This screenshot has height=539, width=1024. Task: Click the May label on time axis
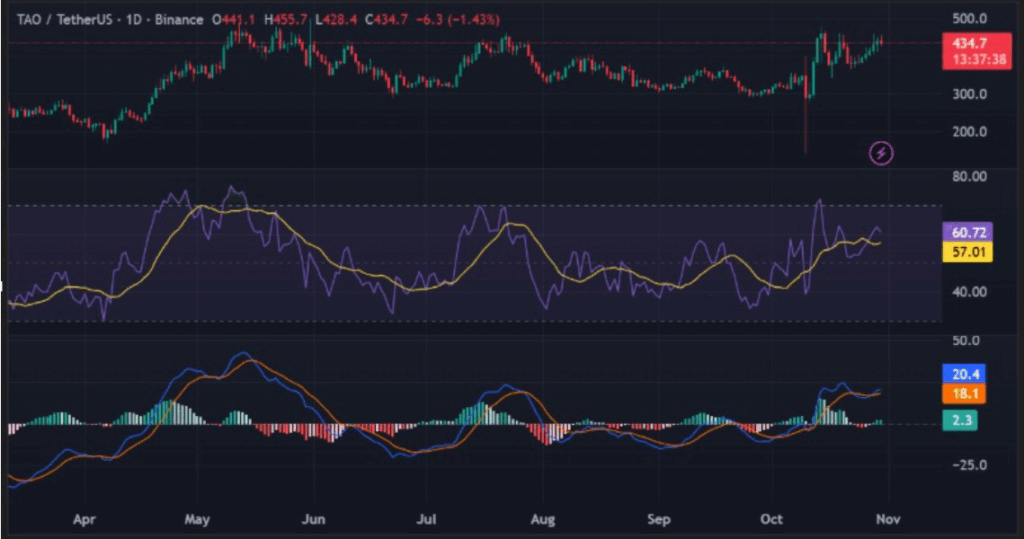point(198,520)
